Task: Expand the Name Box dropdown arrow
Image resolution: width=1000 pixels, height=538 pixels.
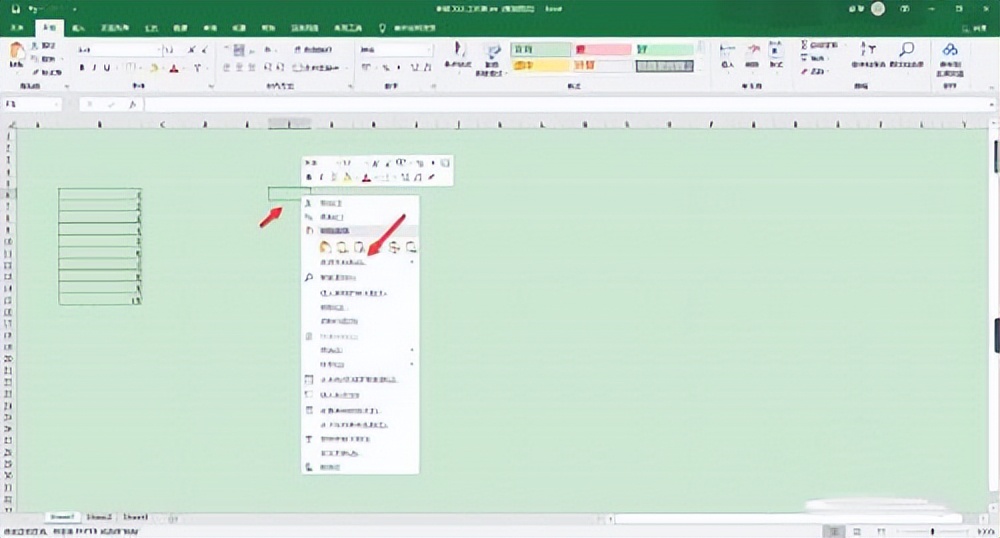Action: 57,105
